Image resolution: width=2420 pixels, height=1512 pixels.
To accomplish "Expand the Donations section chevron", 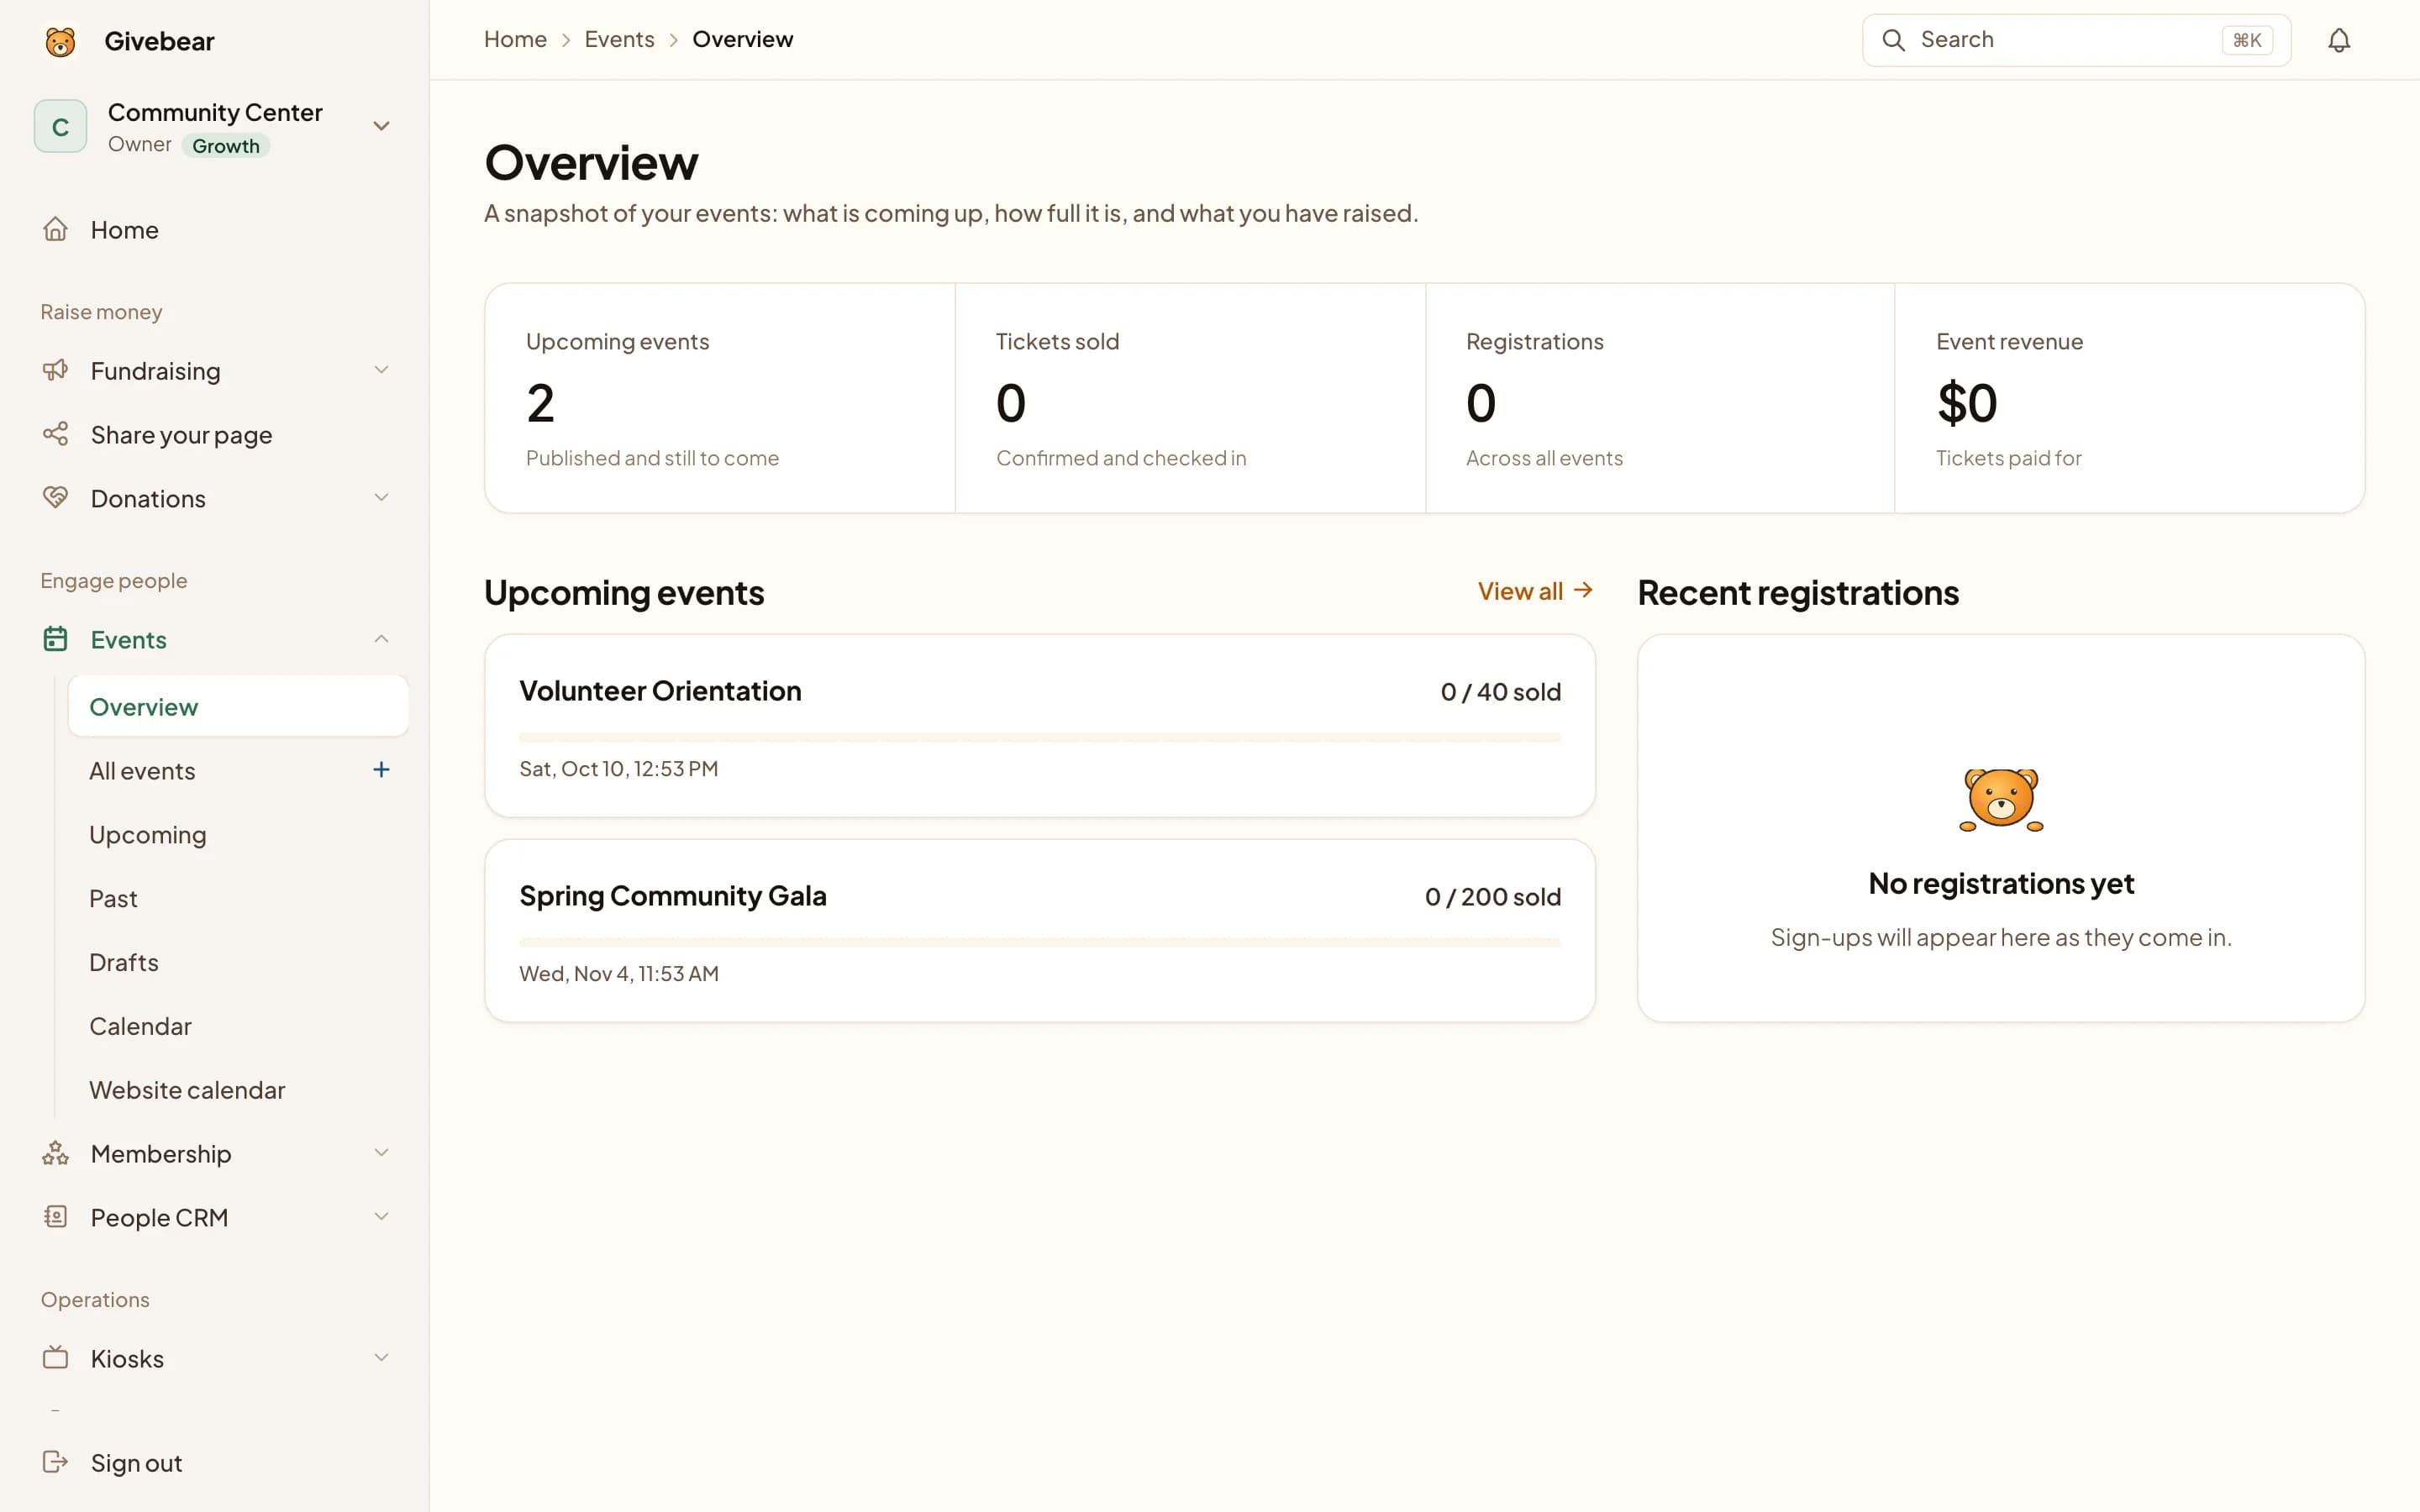I will [x=381, y=498].
